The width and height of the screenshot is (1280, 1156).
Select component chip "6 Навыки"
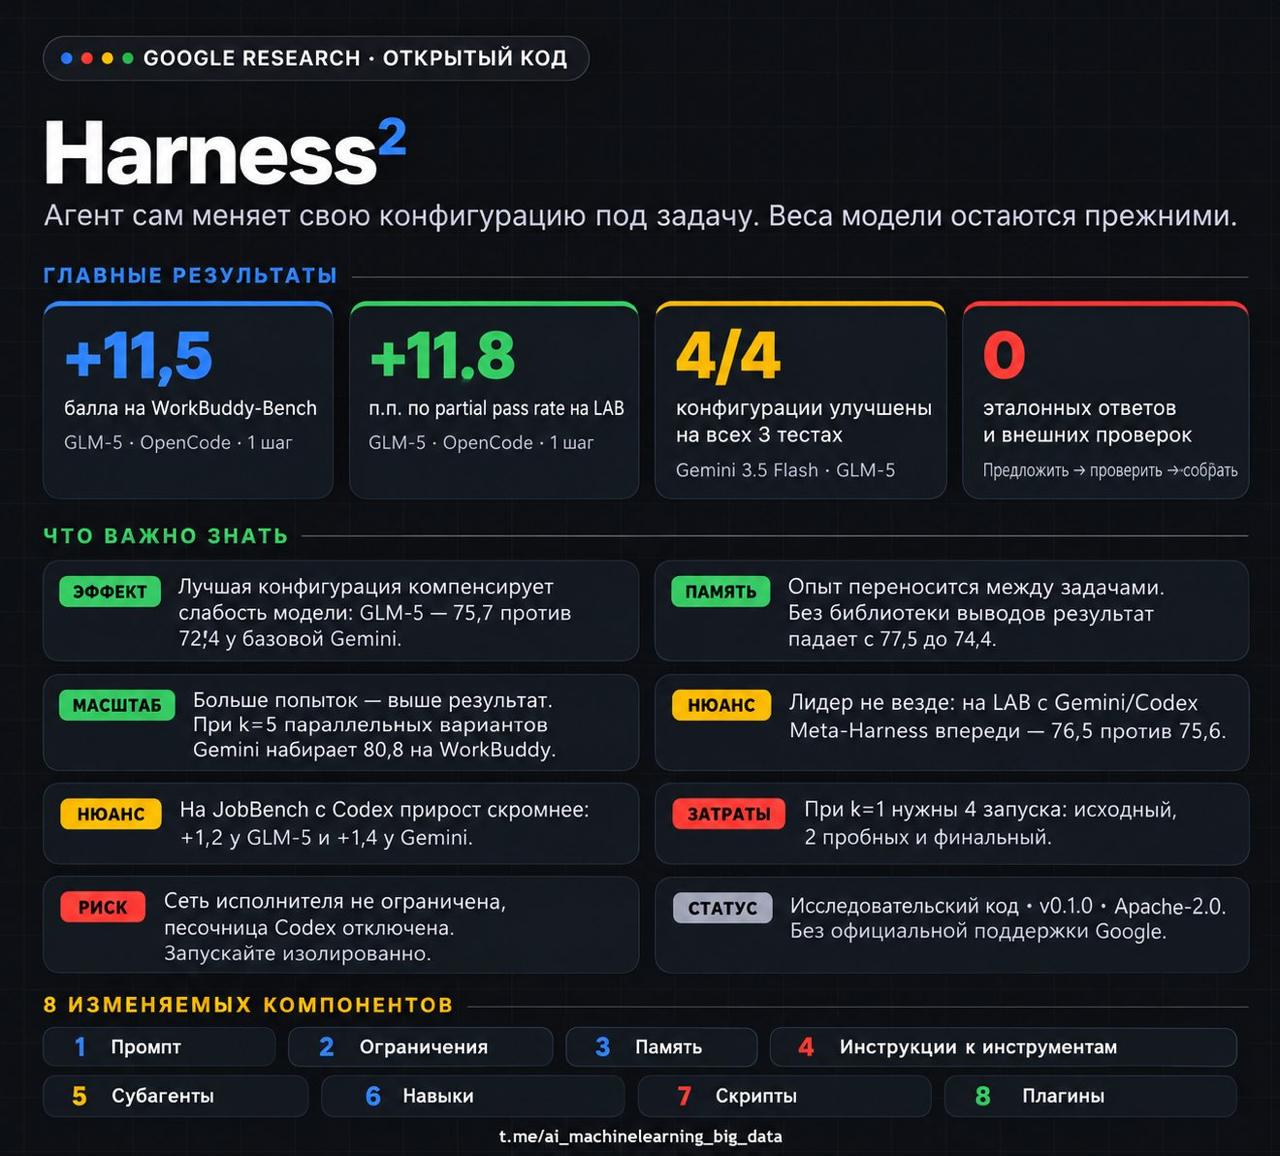473,1096
